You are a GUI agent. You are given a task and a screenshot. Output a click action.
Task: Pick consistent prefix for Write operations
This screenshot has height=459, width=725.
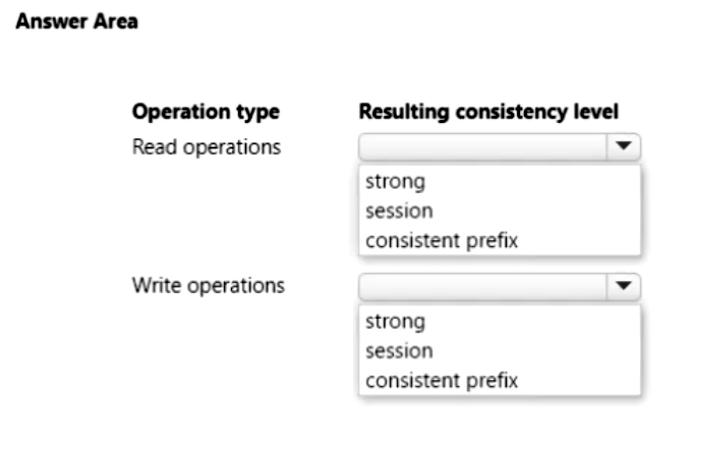(442, 381)
